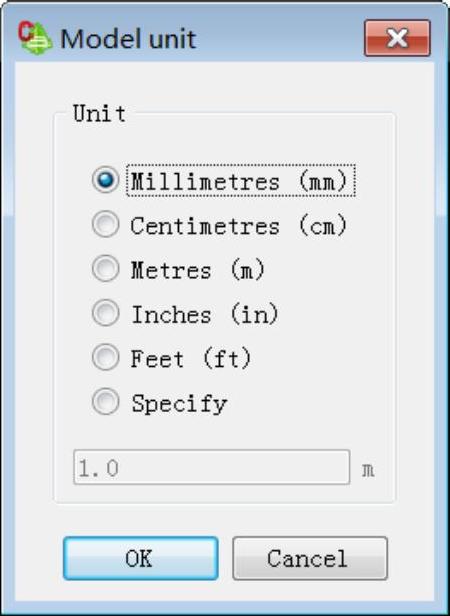Click the "m" suffix beside the value field
Screen dimensions: 450x616
368,469
